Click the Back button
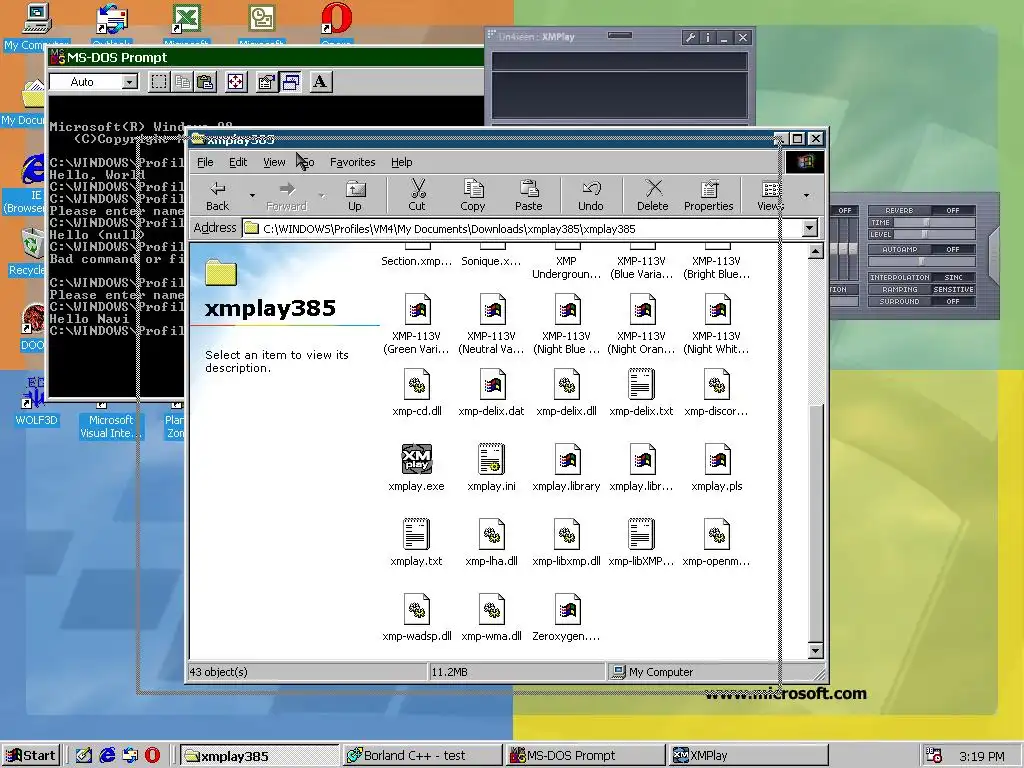 (x=217, y=195)
